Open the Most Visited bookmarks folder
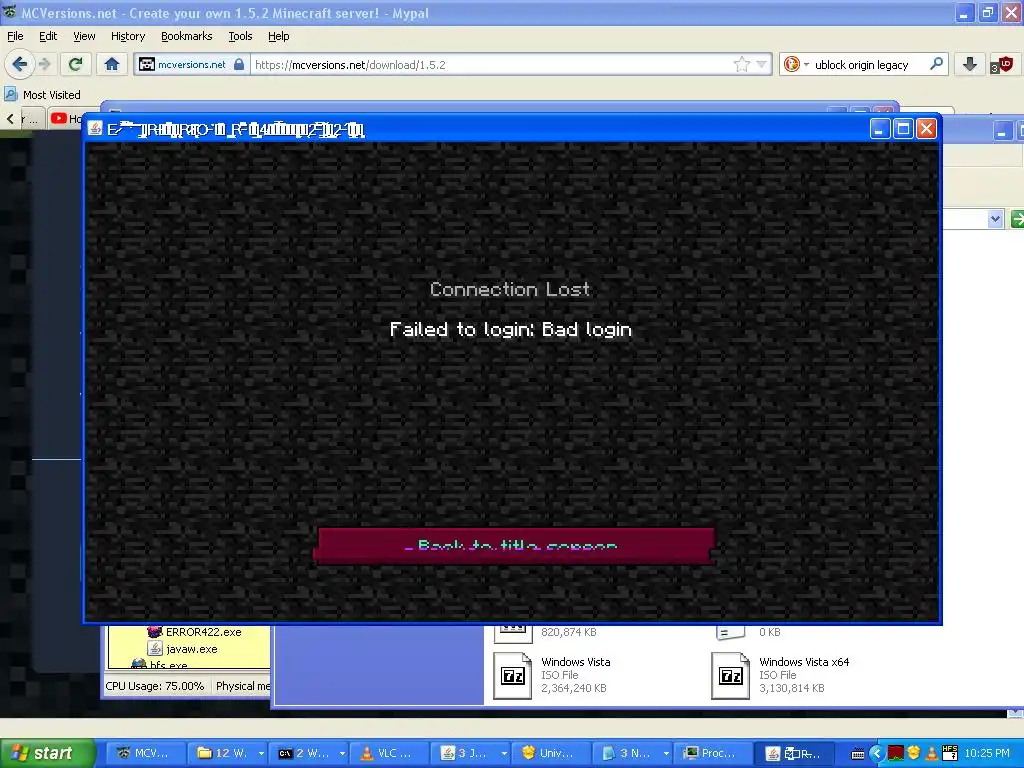The height and width of the screenshot is (768, 1024). pos(42,95)
